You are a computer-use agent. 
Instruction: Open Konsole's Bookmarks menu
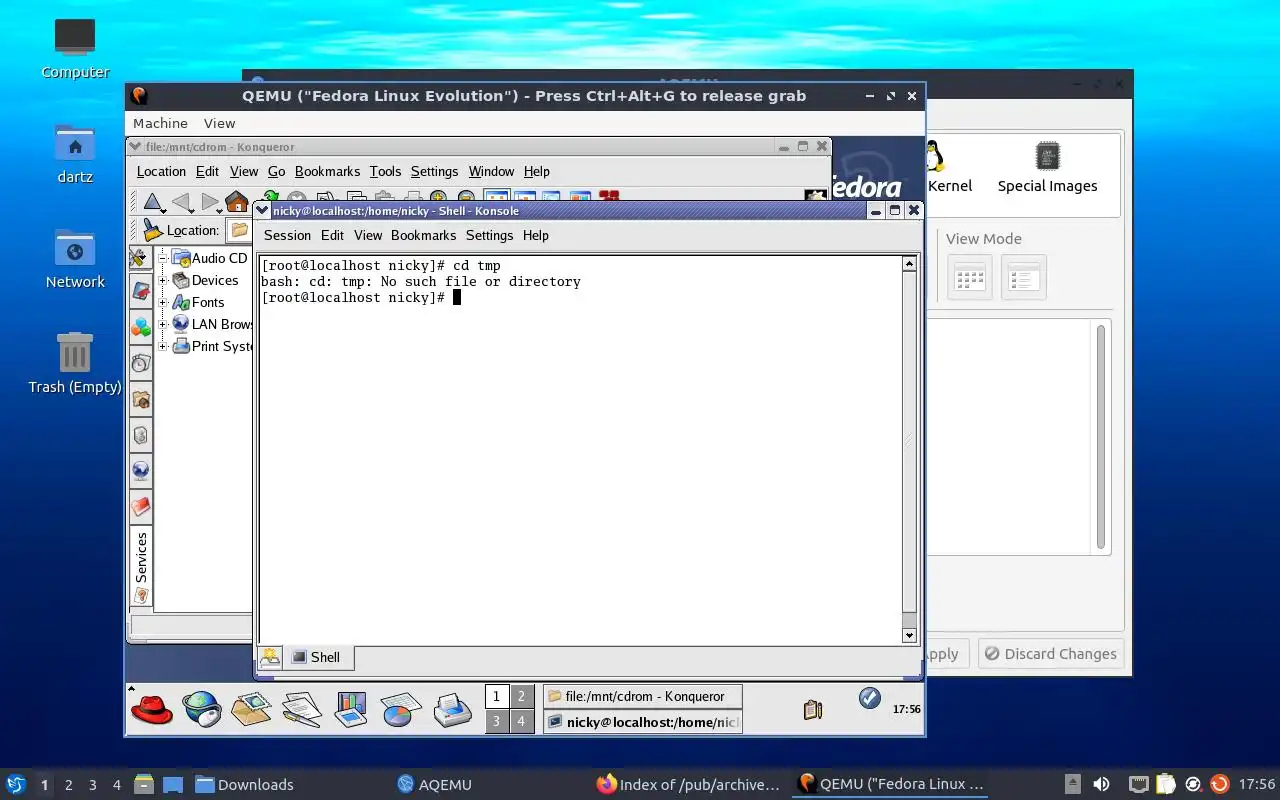tap(423, 235)
